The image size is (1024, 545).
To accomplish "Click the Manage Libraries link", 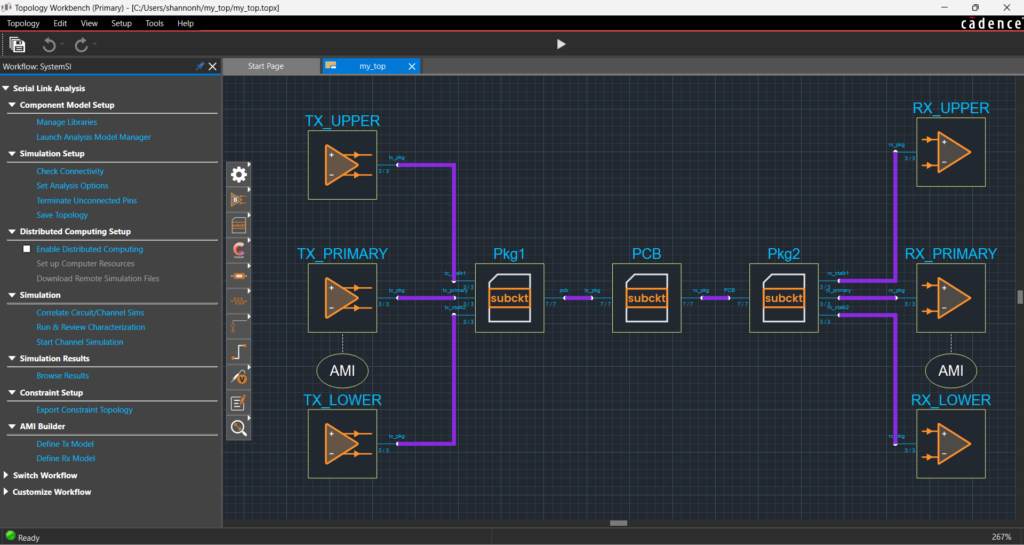I will (x=67, y=122).
